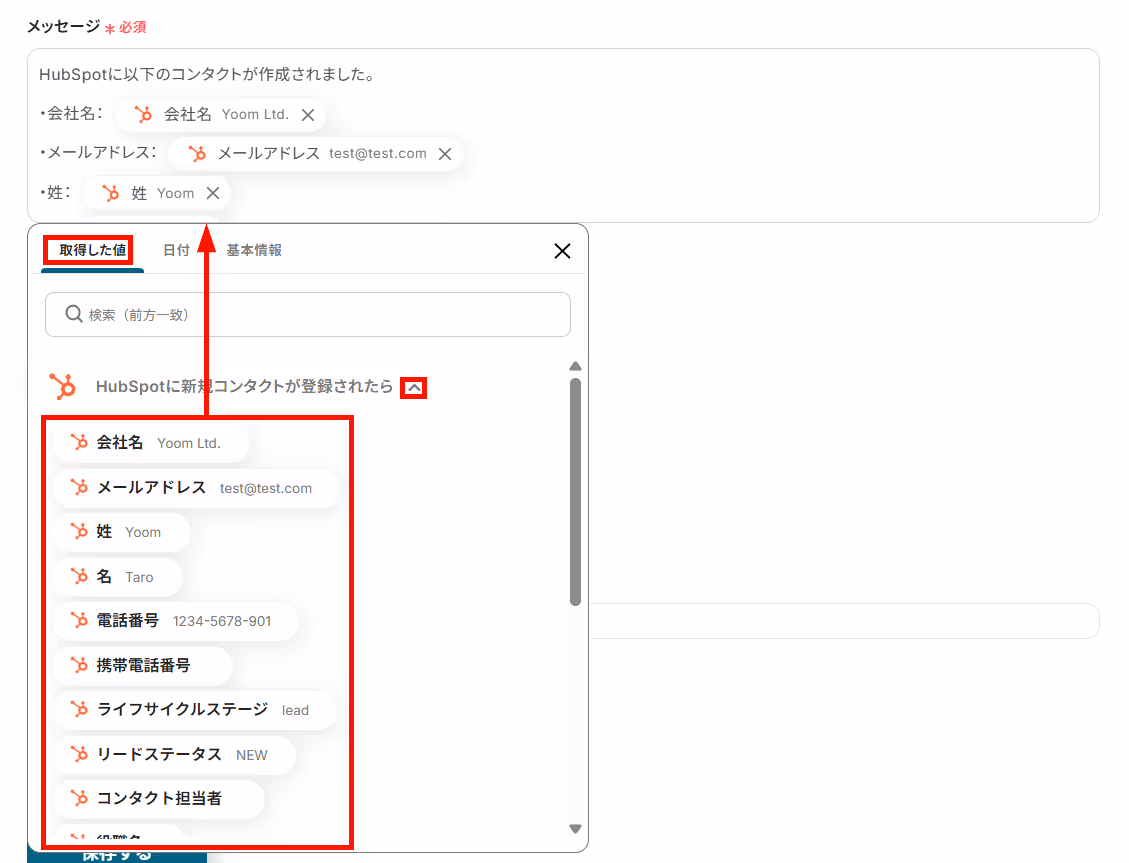
Task: Click the scrollbar down arrow in list
Action: (575, 828)
